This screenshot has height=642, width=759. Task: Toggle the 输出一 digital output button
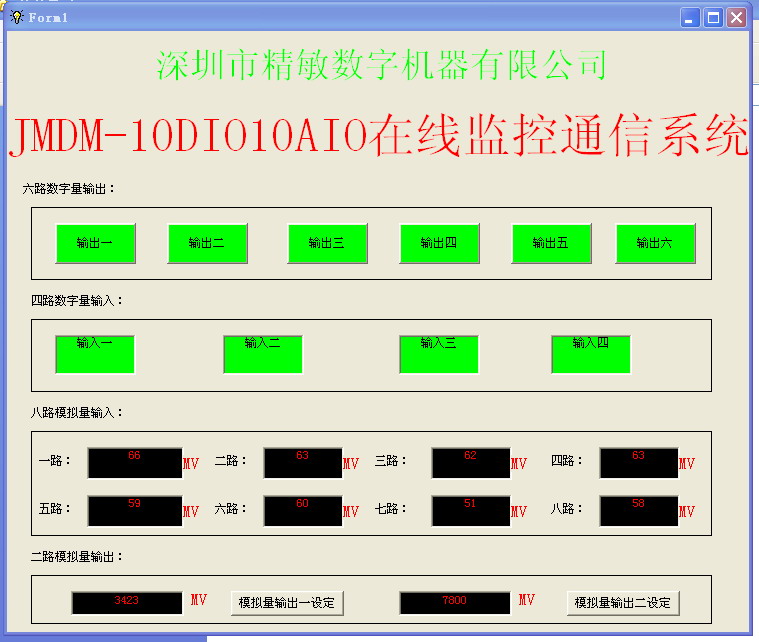95,243
